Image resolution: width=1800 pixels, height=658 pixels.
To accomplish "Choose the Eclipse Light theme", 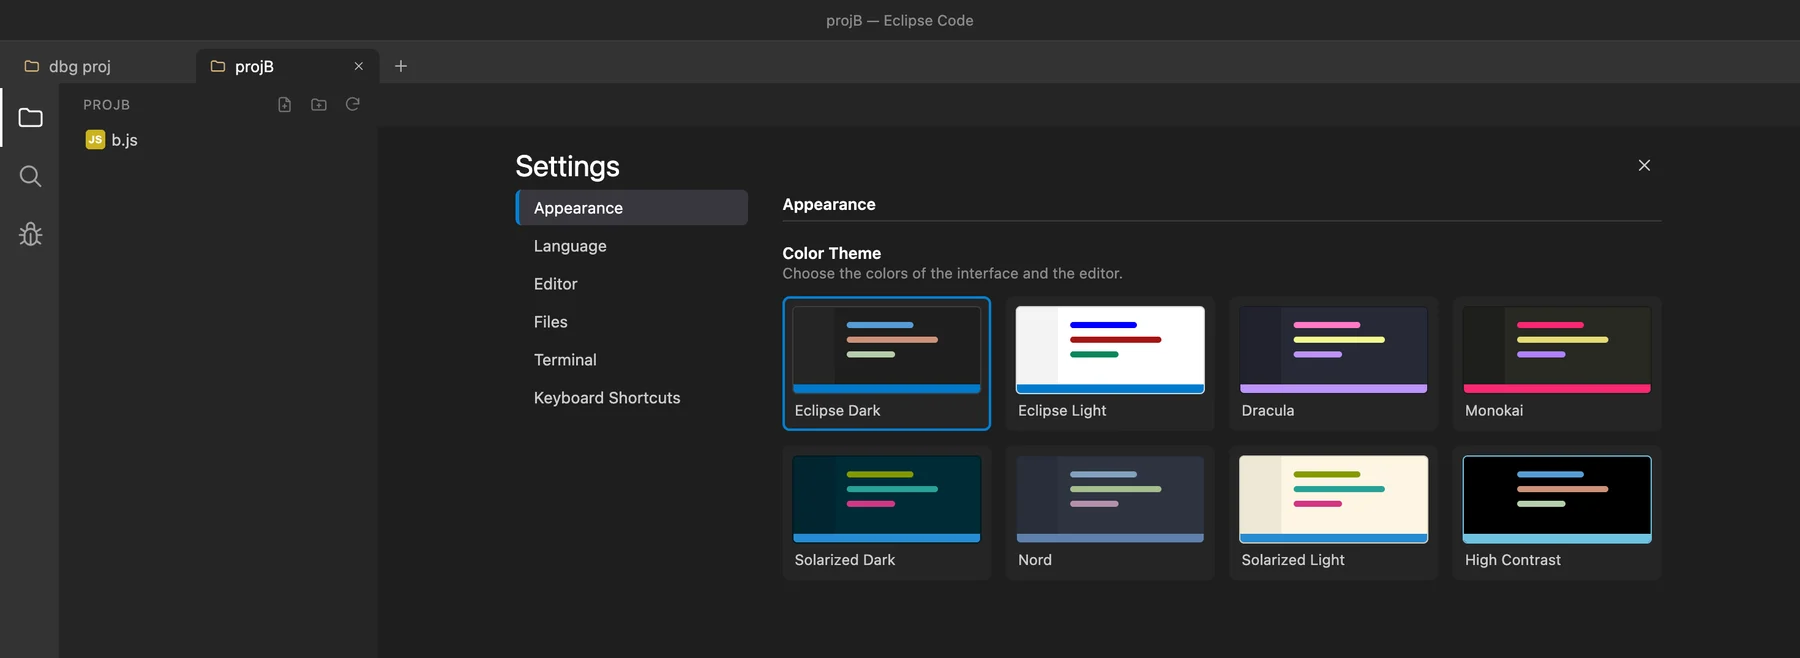I will point(1110,363).
